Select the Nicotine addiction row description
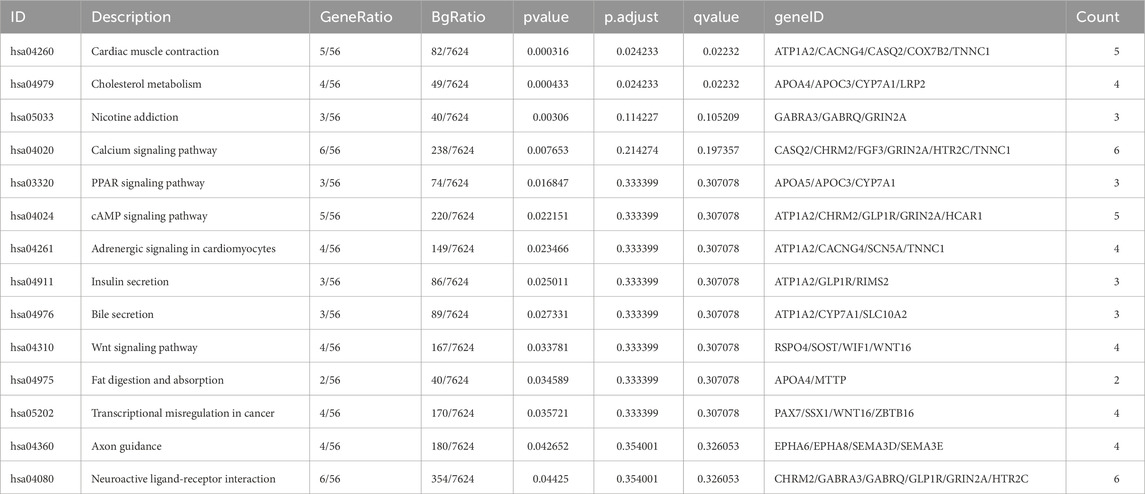 (x=135, y=117)
